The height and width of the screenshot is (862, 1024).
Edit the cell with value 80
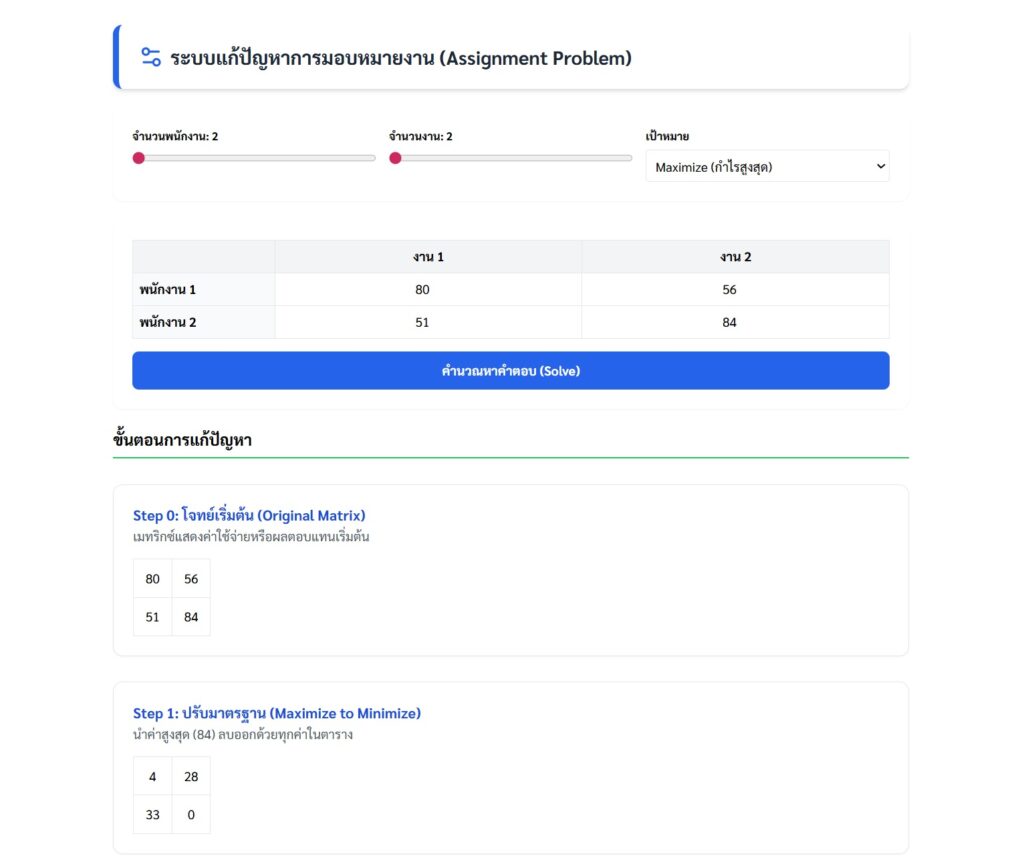point(428,290)
